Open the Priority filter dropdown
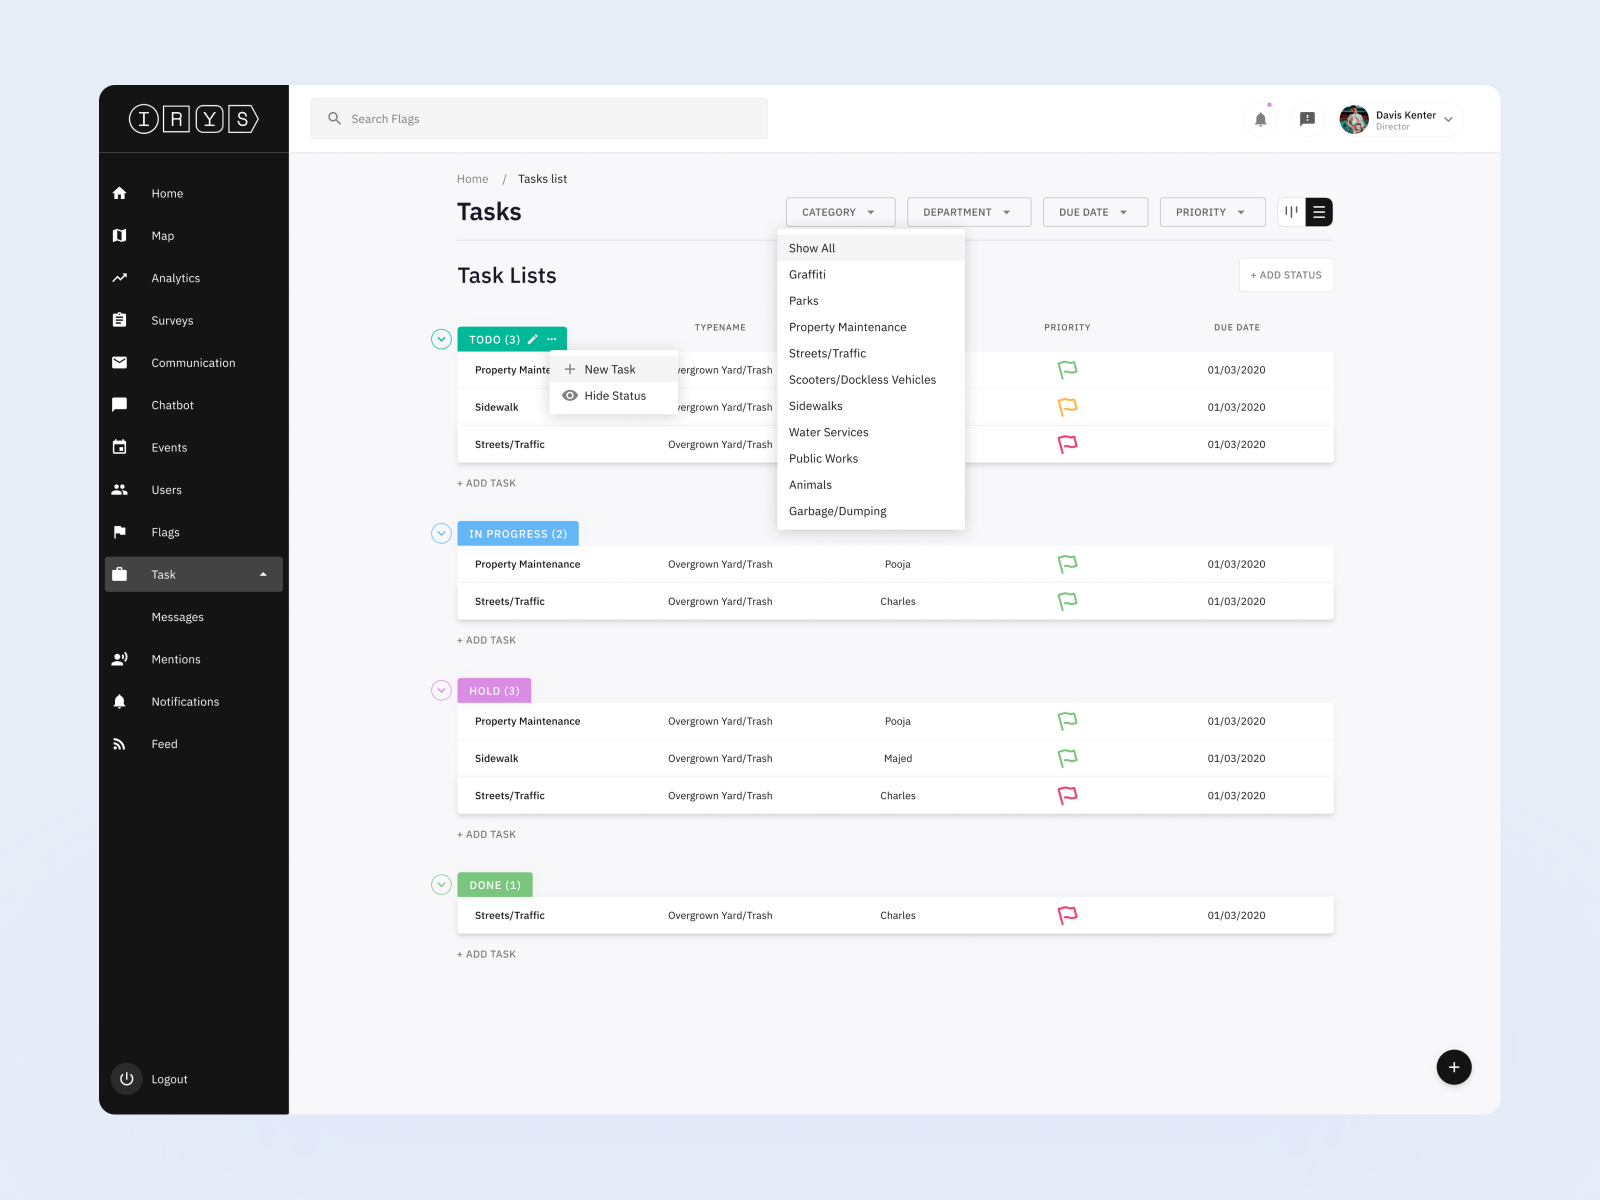This screenshot has height=1200, width=1600. click(x=1211, y=212)
